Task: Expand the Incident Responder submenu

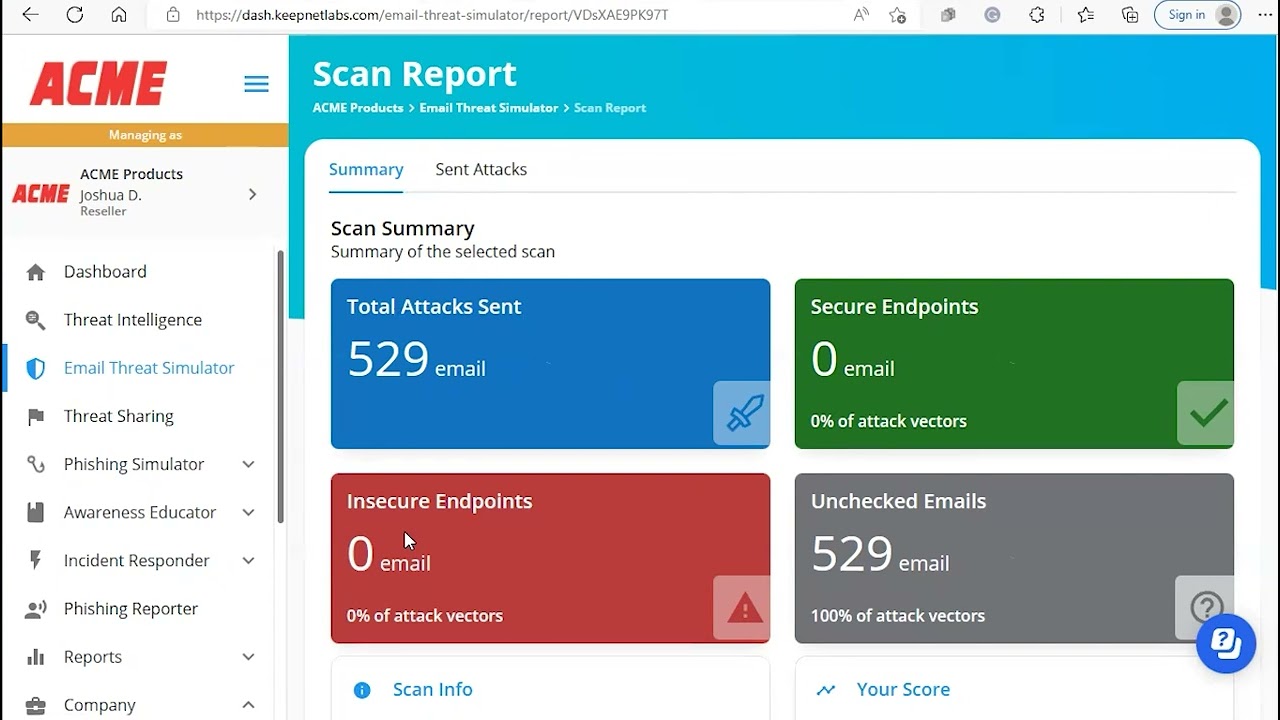Action: [248, 560]
